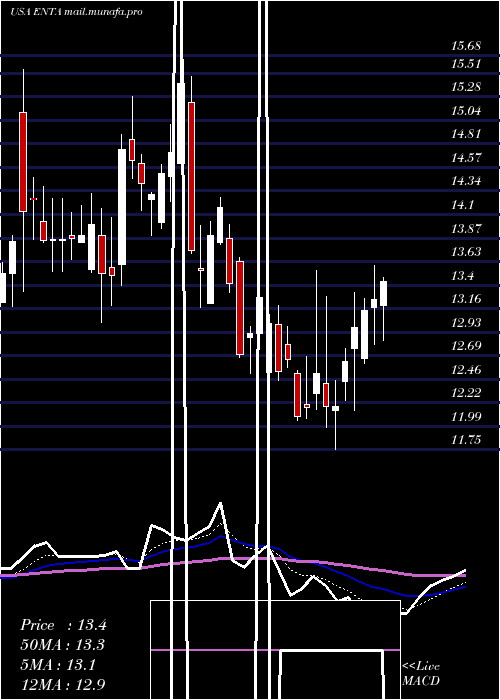The image size is (500, 700).
Task: Select the 14.1 price level label
Action: 462,205
